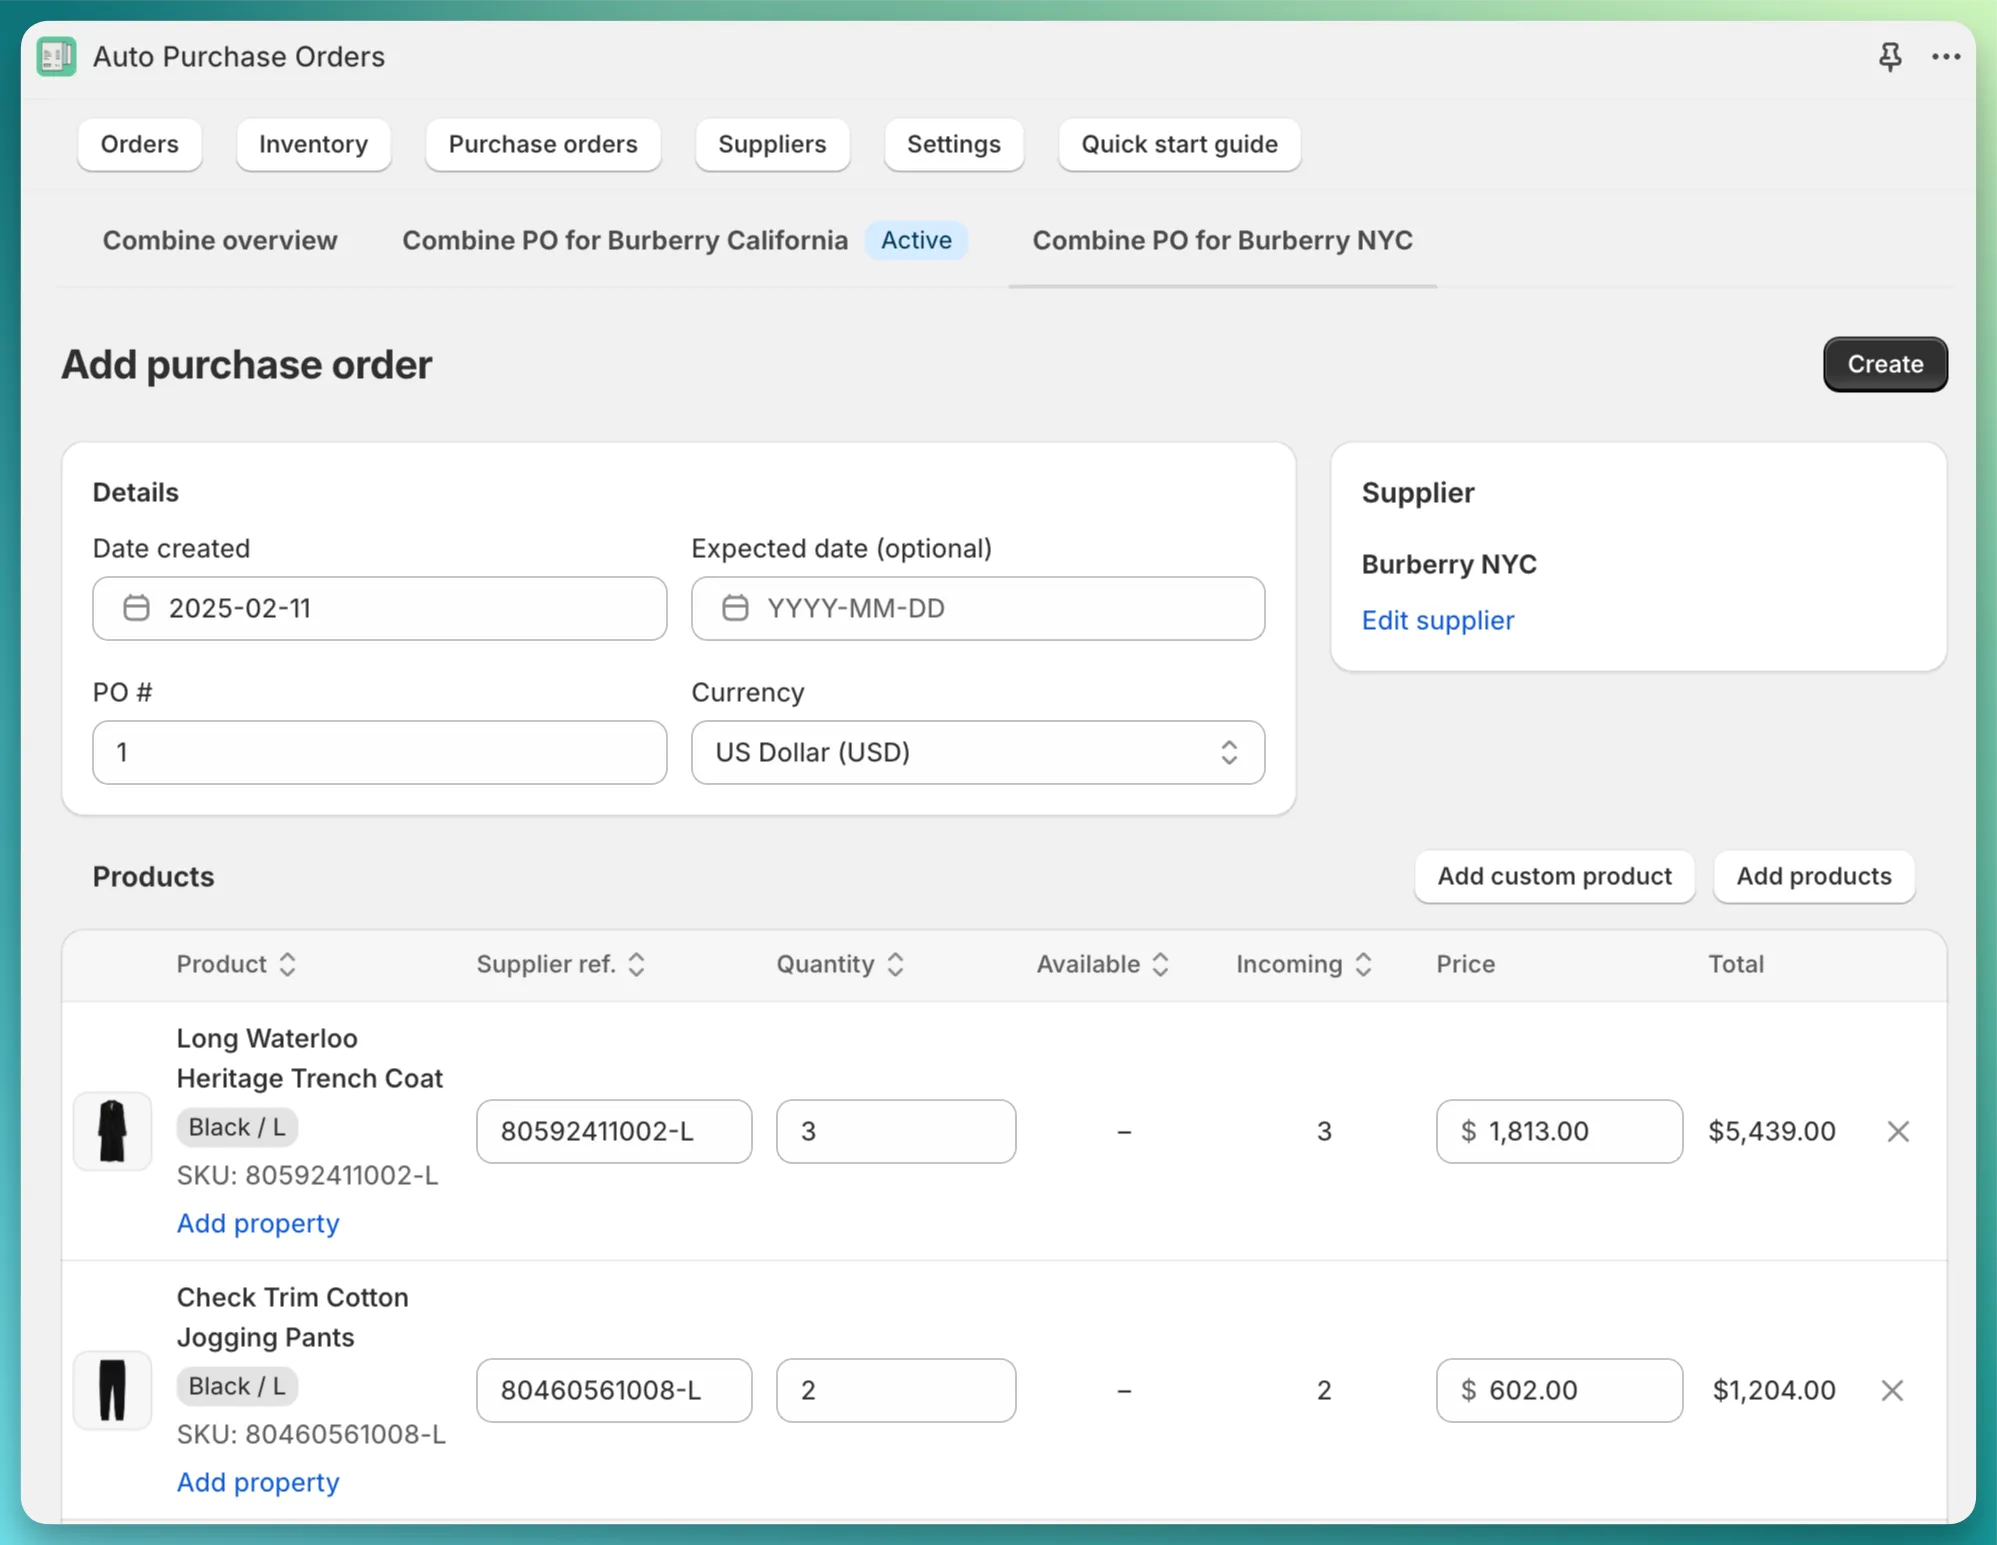The image size is (1997, 1545).
Task: Focus the PO # input field
Action: pos(380,752)
